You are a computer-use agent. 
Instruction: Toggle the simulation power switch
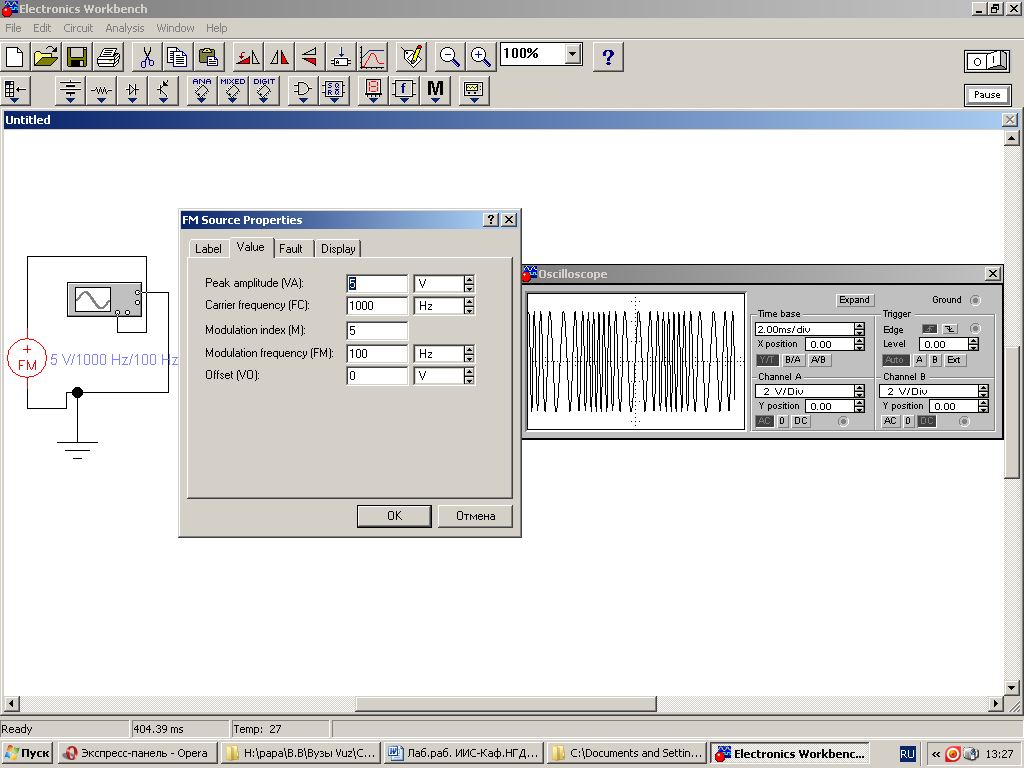[x=986, y=61]
